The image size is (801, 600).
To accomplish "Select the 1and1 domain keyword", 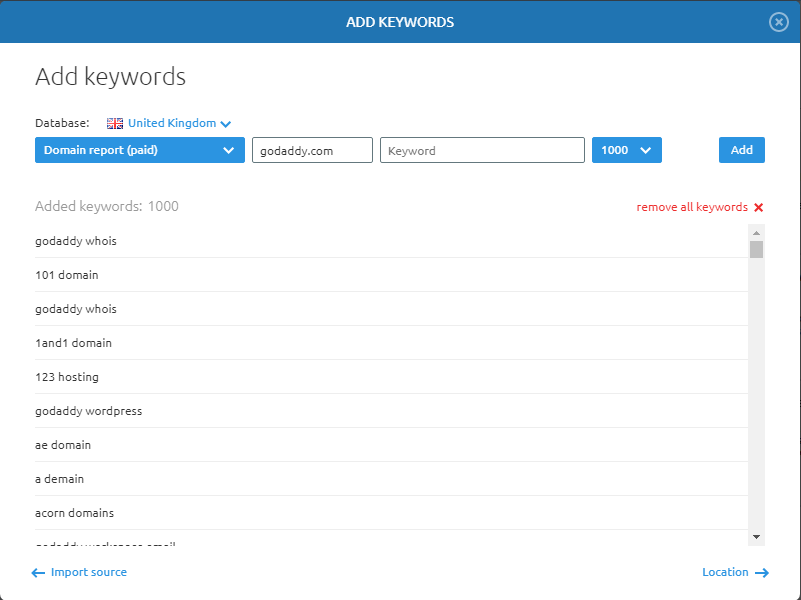I will 391,343.
